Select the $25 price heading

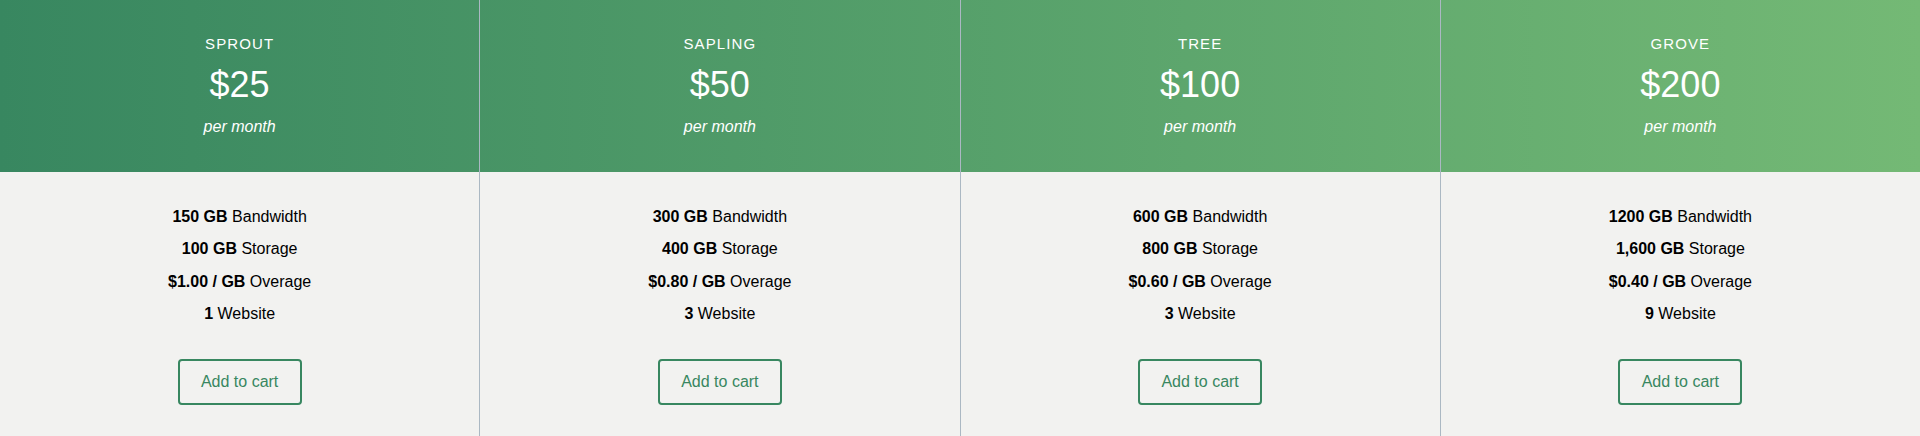(x=239, y=84)
